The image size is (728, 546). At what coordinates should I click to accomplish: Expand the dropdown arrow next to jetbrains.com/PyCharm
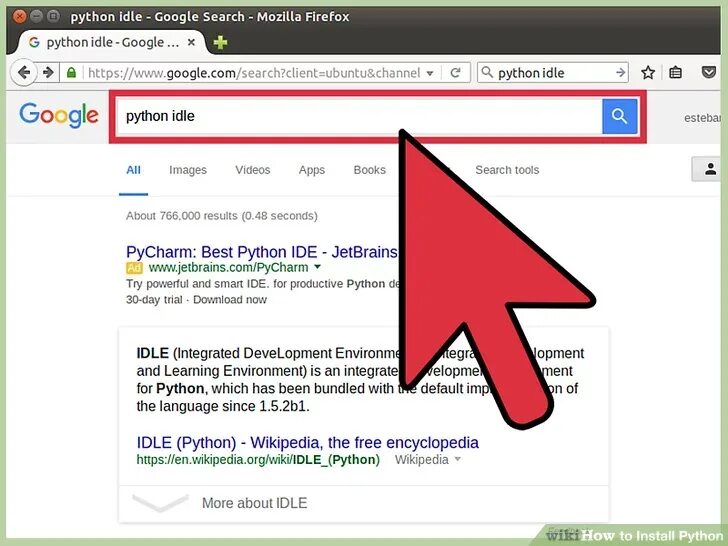(318, 267)
